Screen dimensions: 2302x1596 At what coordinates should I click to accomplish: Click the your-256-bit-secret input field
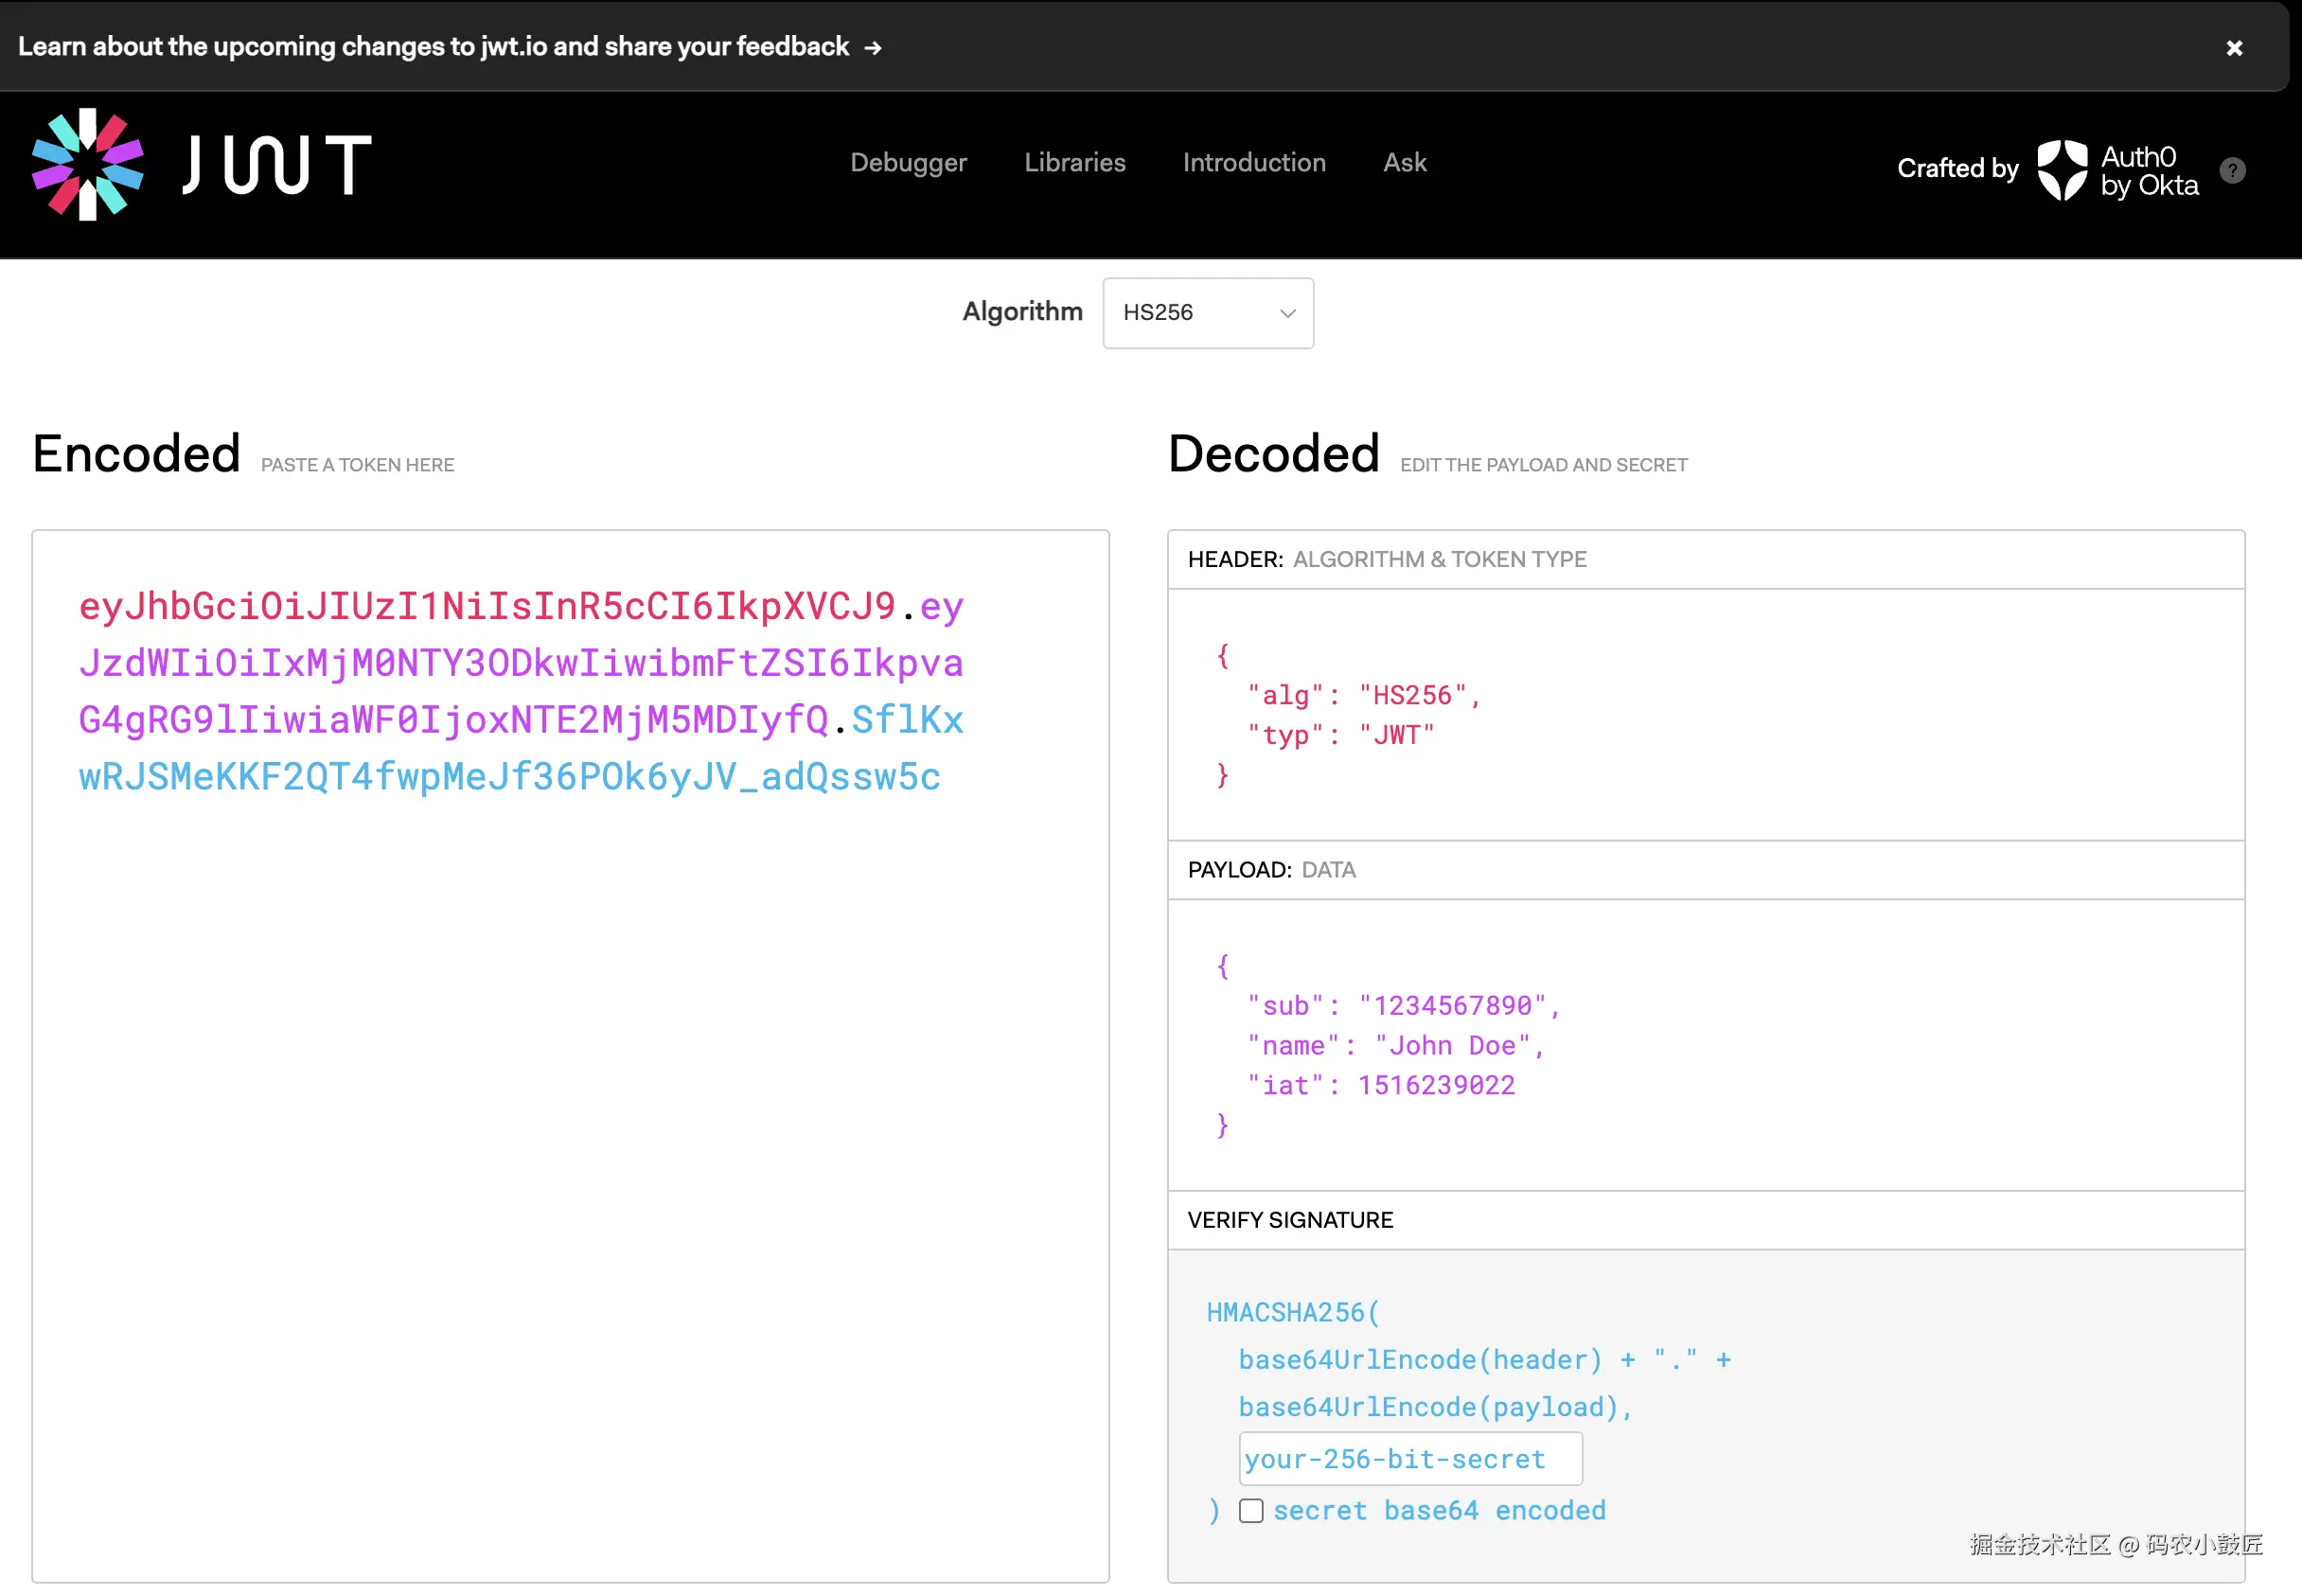tap(1409, 1459)
